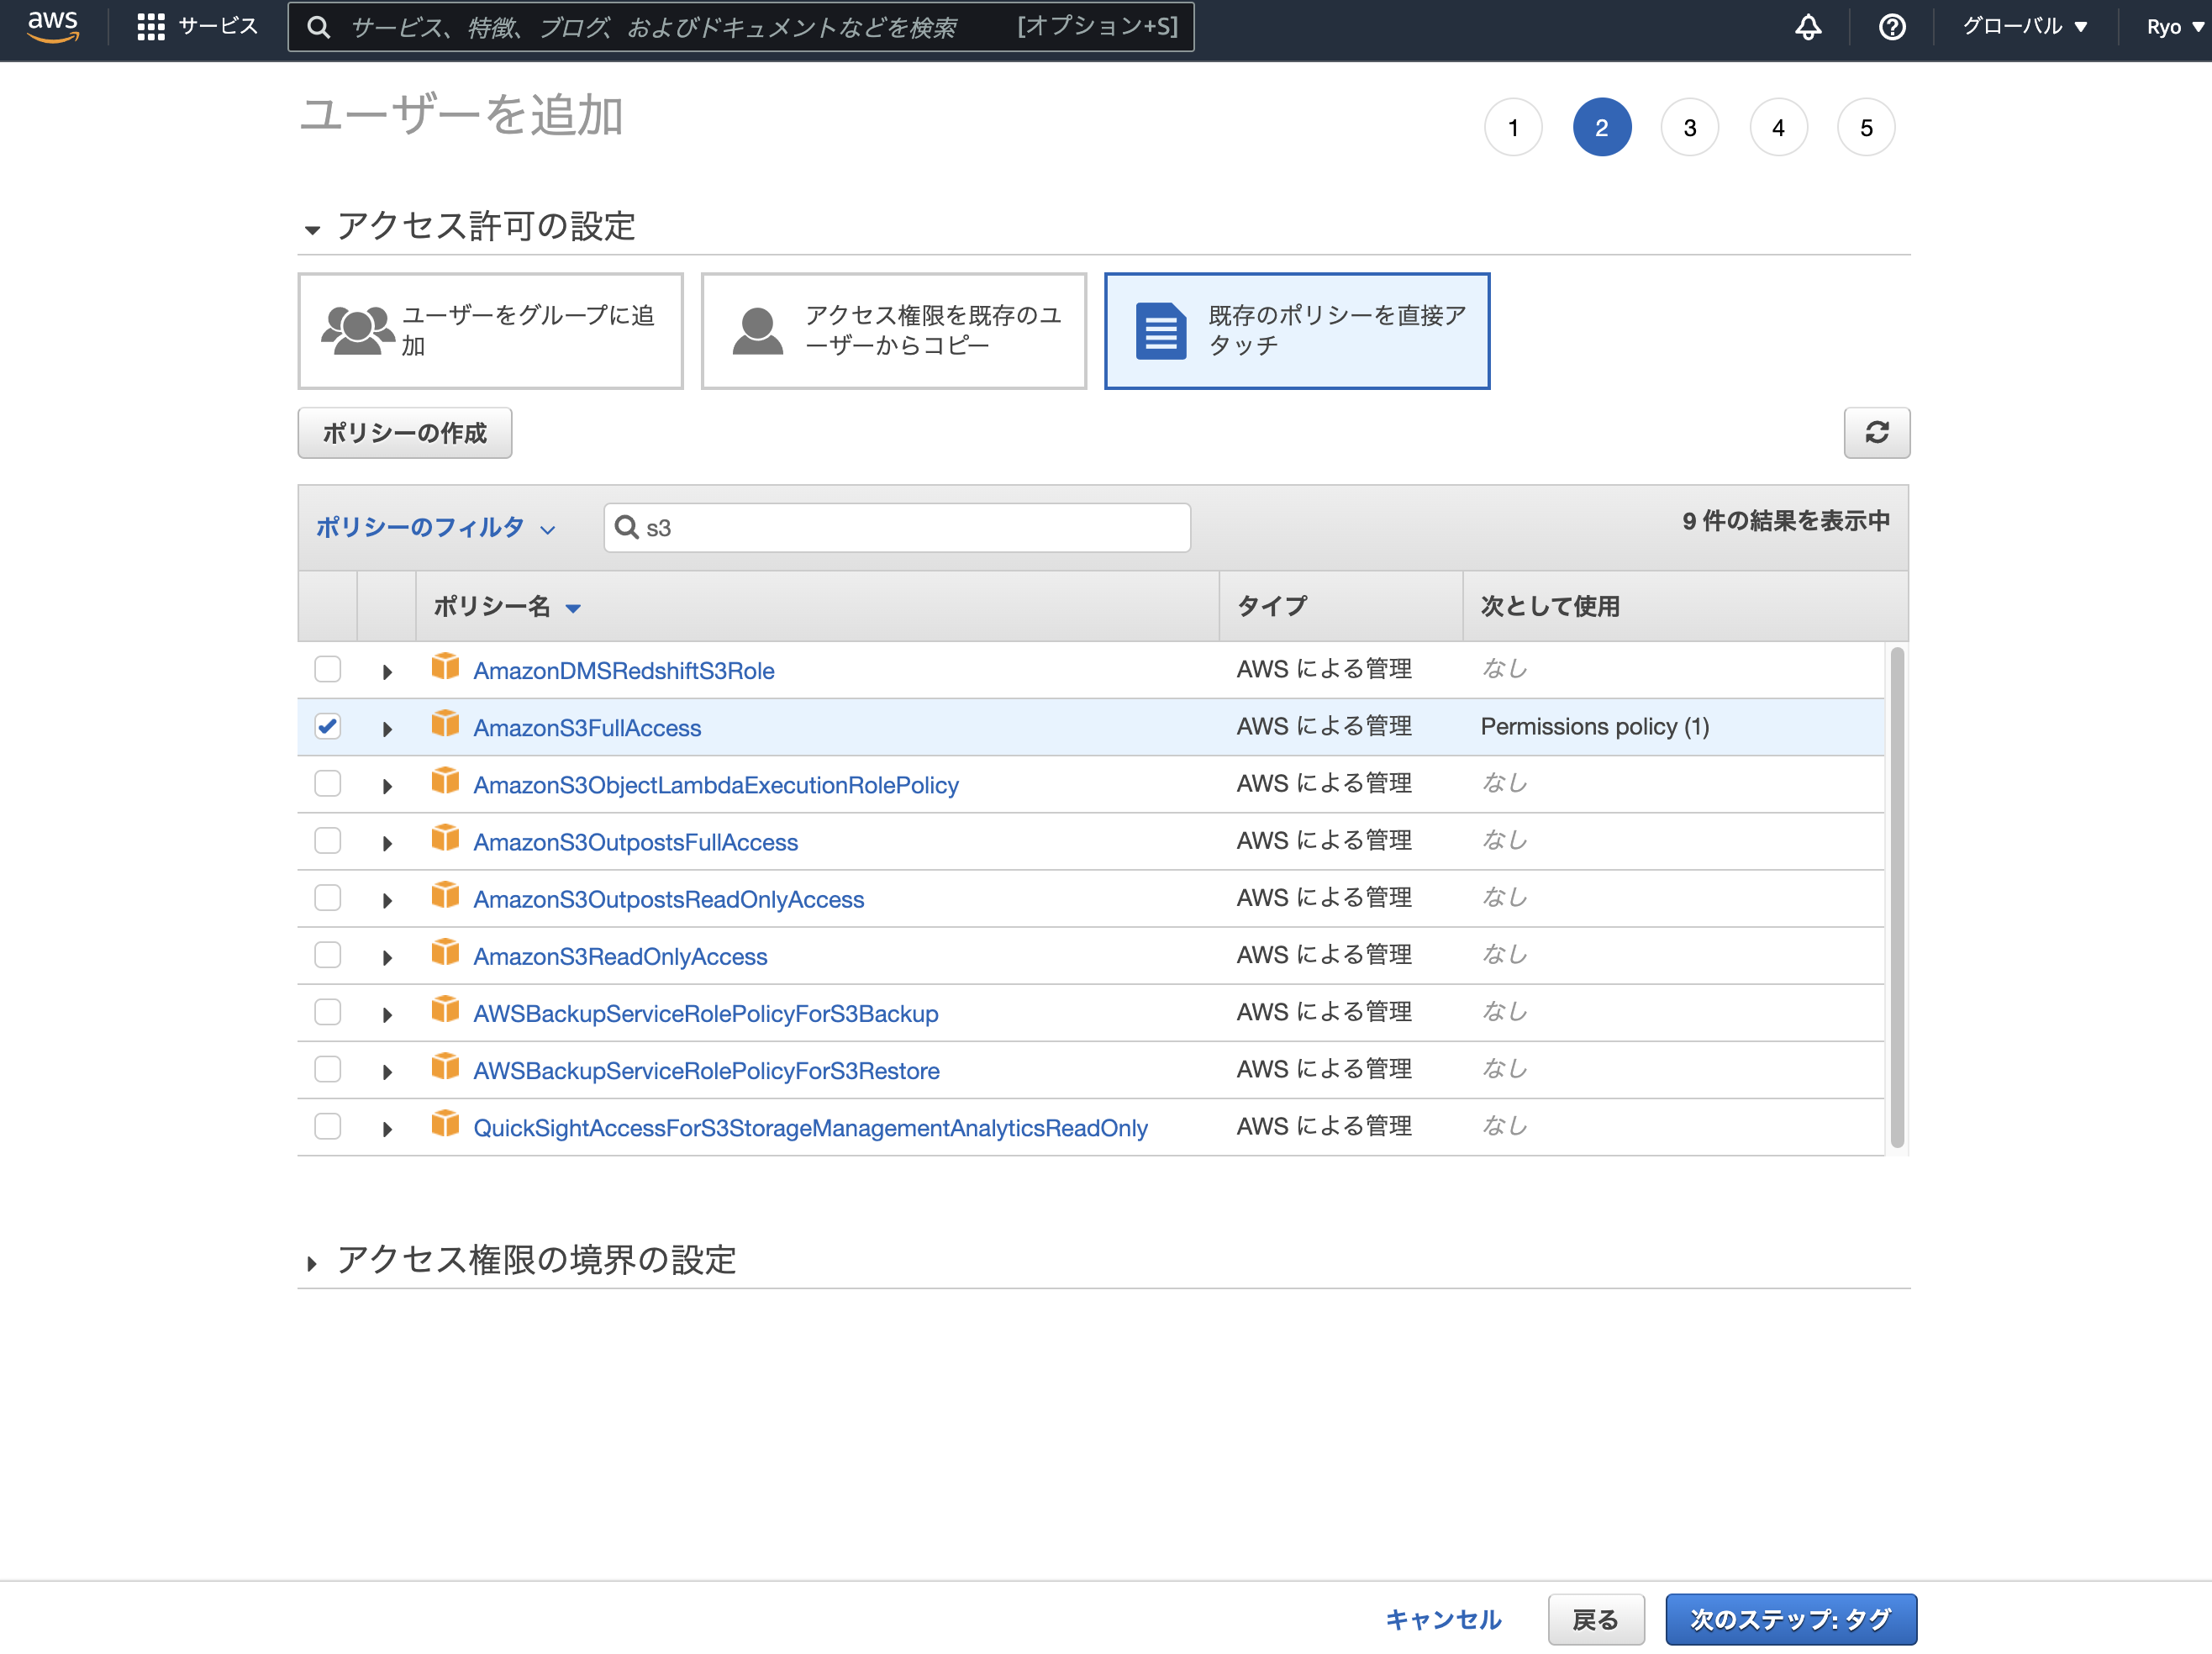Click the help question mark icon
This screenshot has height=1654, width=2212.
coord(1891,27)
